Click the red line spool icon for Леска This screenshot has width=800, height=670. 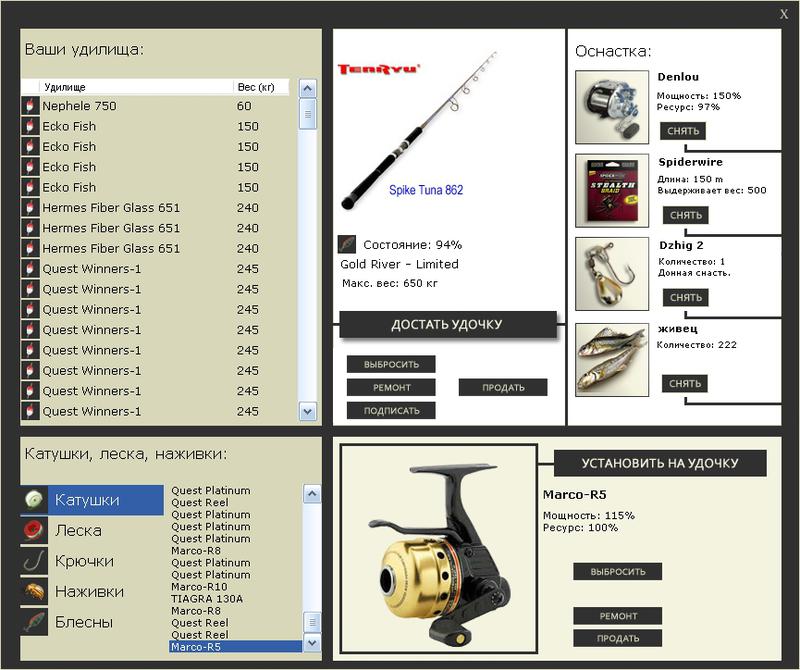pos(34,530)
